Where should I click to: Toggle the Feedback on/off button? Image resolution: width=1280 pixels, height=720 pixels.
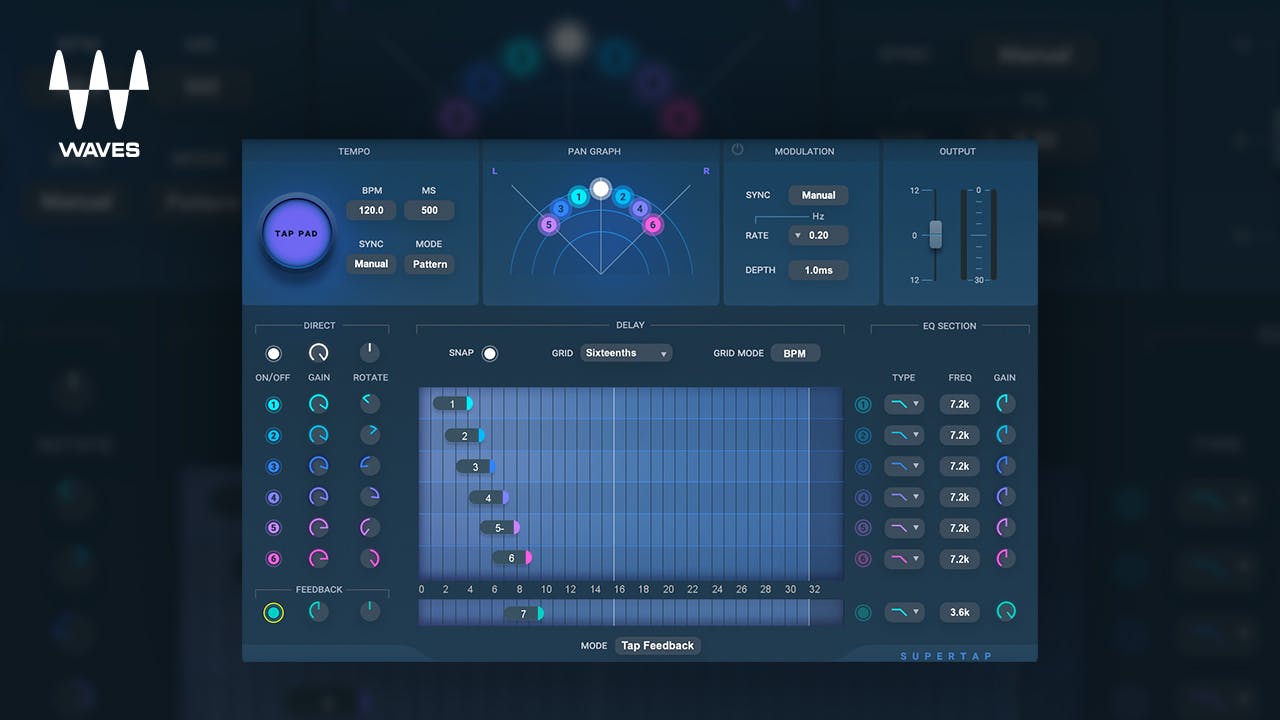pos(273,613)
